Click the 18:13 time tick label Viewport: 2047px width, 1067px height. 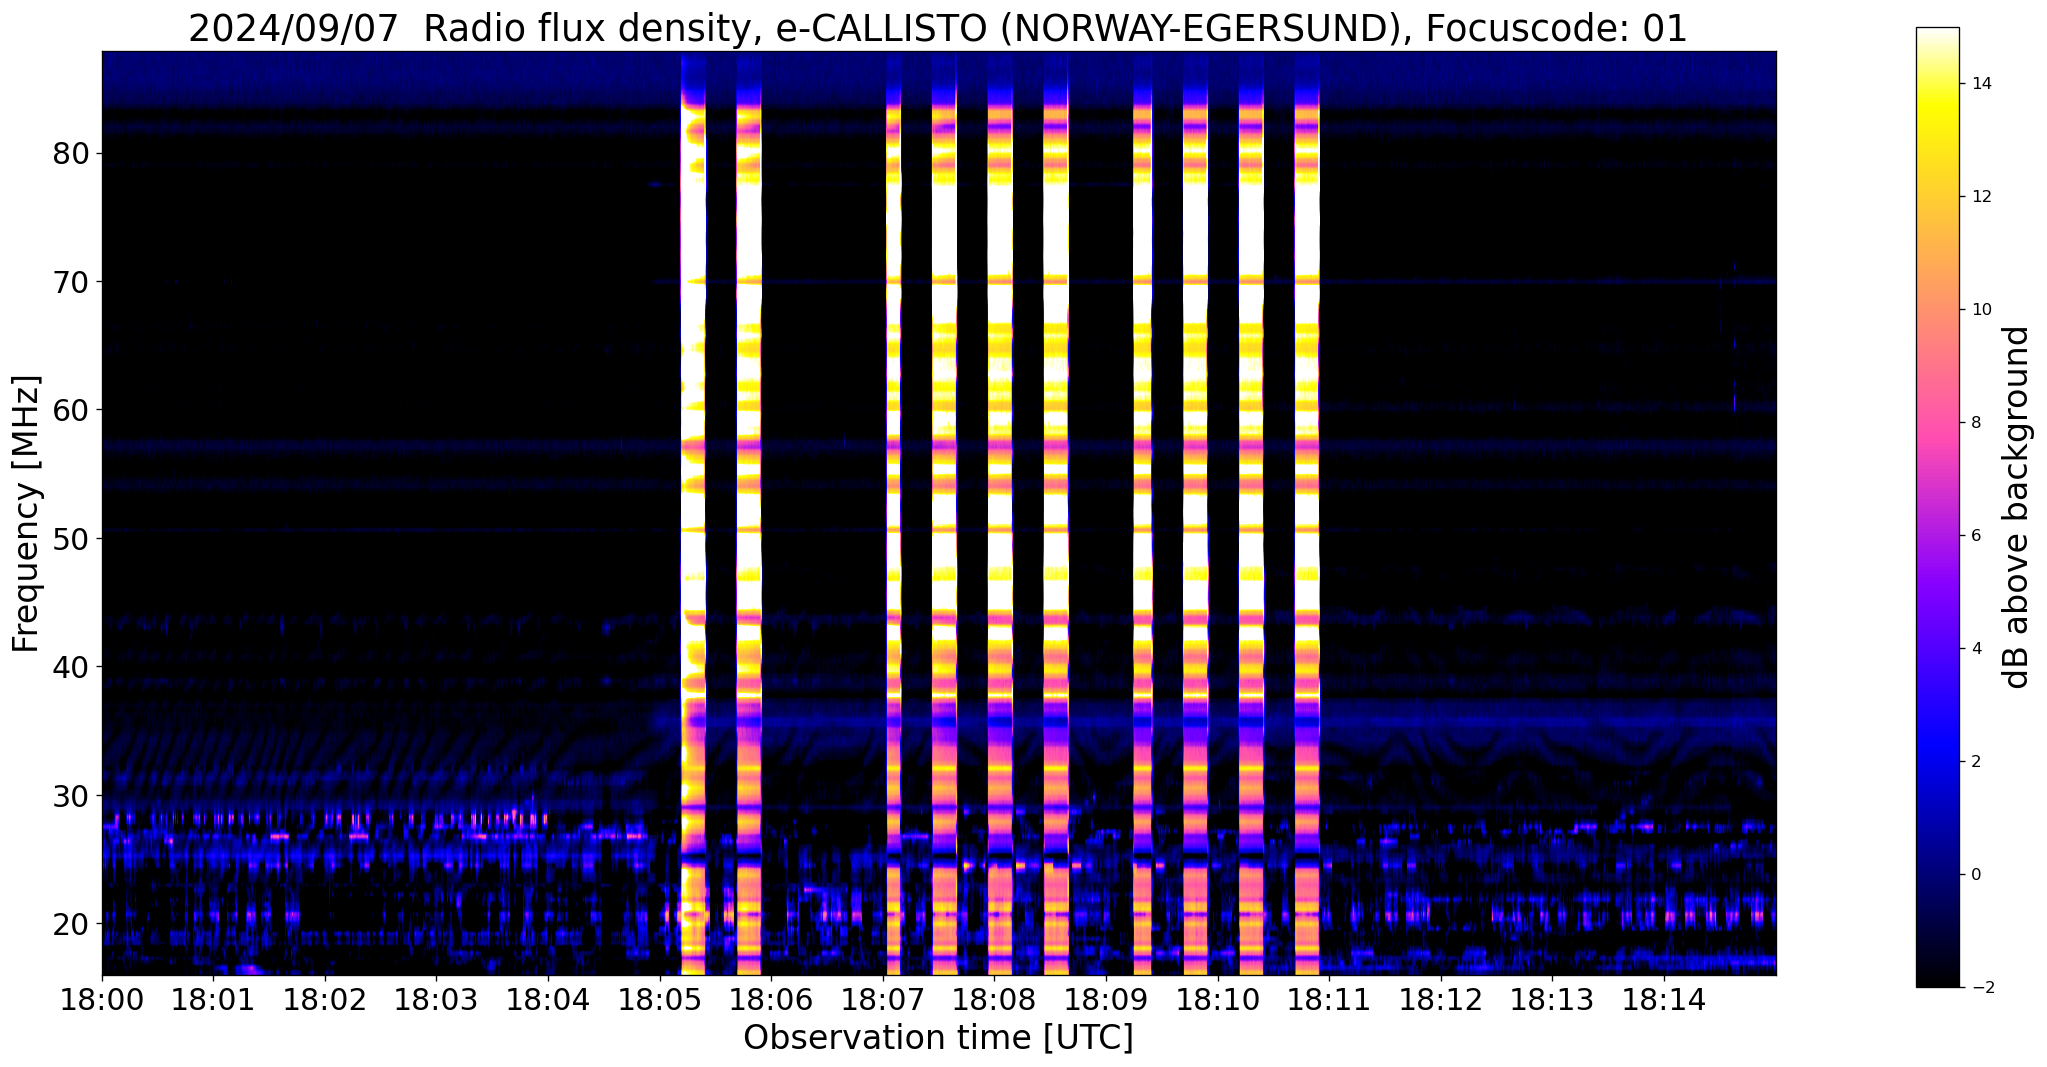1553,999
